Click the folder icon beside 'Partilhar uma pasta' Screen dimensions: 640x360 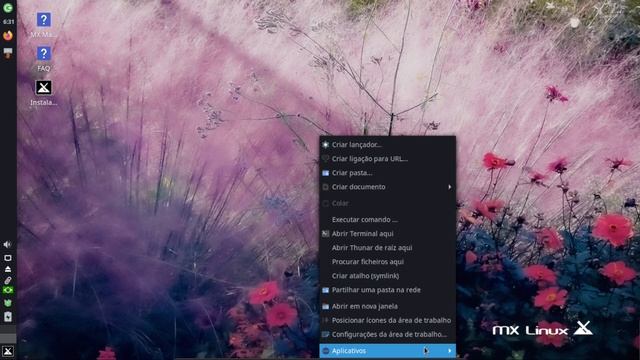tap(325, 290)
